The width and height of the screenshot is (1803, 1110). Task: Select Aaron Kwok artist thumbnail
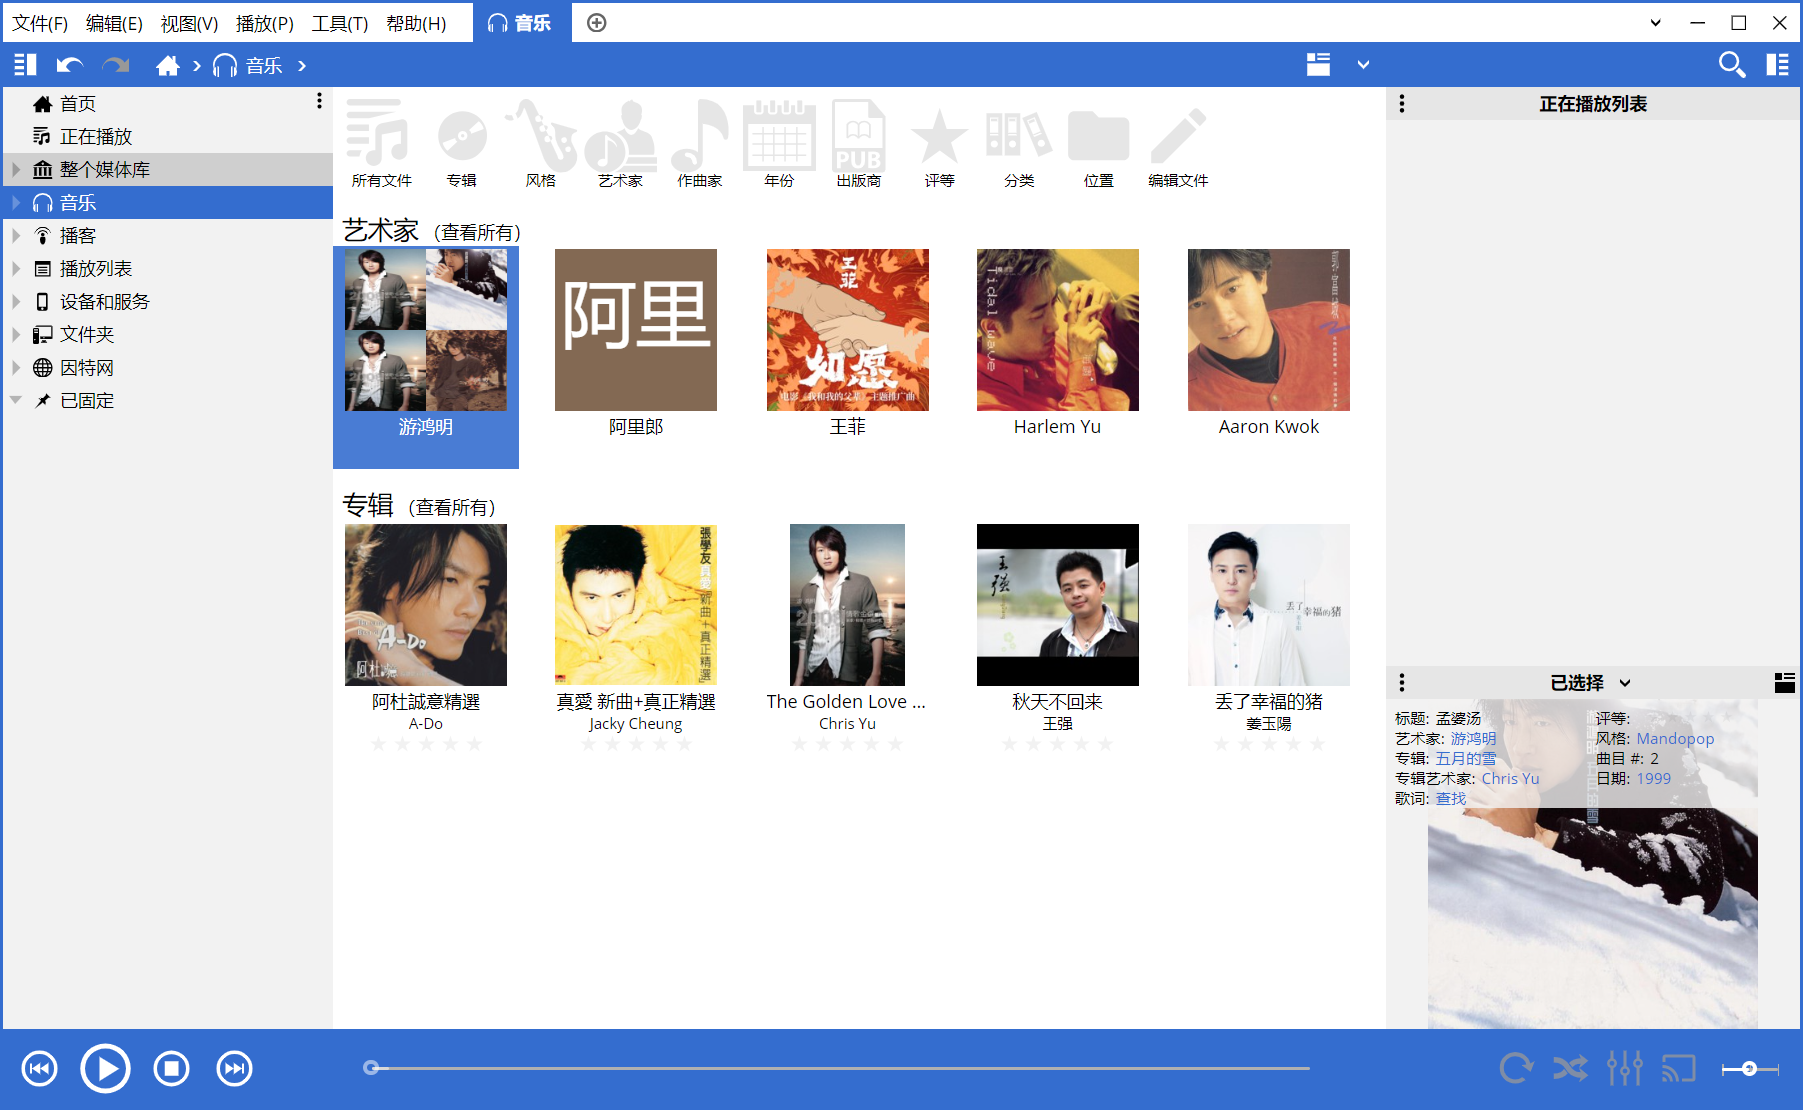[x=1269, y=330]
